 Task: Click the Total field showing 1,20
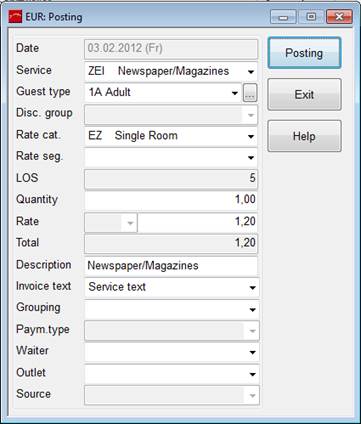[x=171, y=243]
